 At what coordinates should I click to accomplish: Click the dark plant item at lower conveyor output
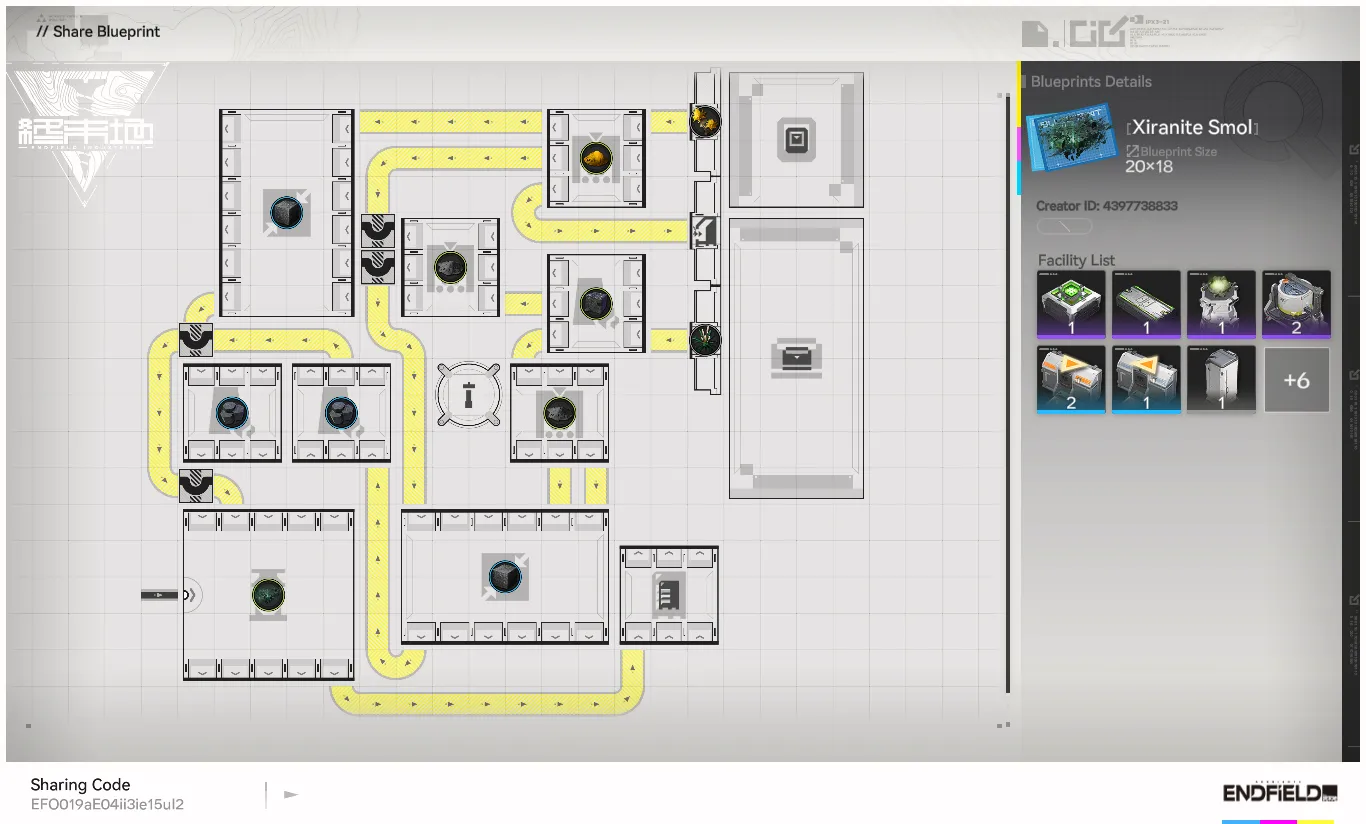point(706,340)
